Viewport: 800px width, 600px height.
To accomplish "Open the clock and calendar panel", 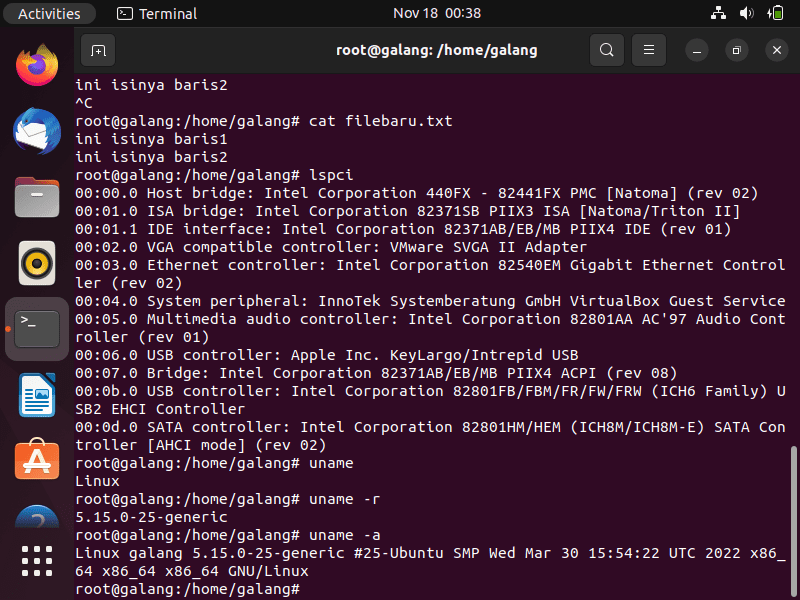I will coord(437,13).
